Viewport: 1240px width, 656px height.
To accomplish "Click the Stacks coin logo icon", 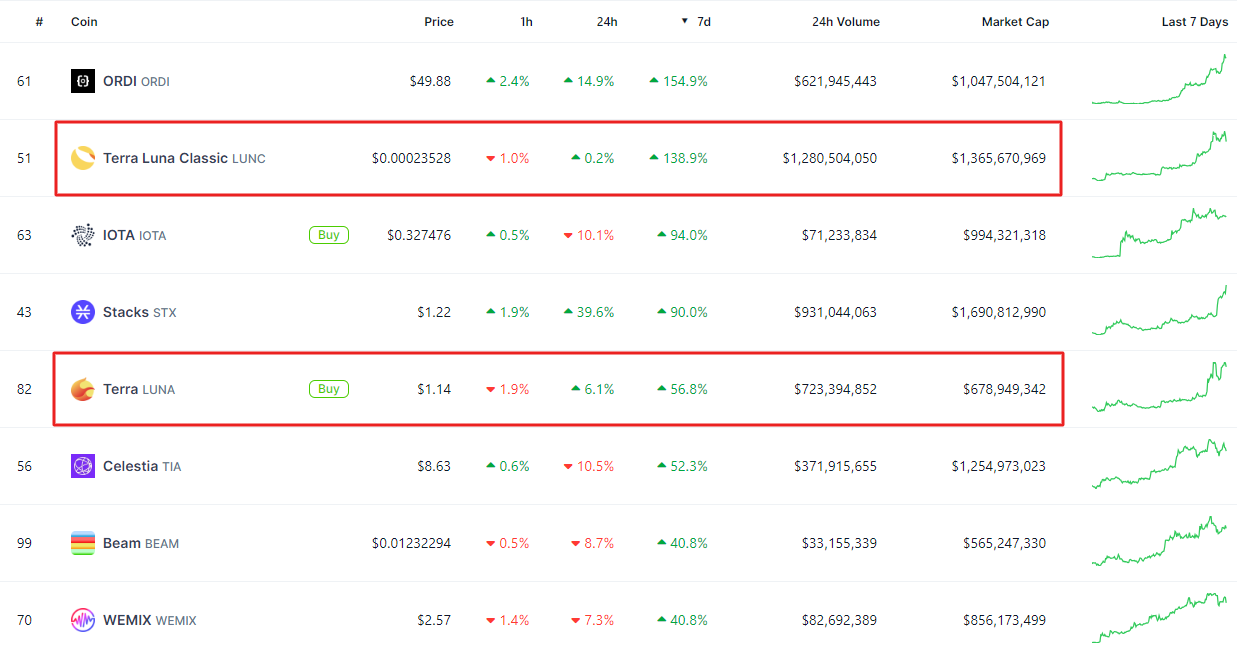I will [x=83, y=312].
